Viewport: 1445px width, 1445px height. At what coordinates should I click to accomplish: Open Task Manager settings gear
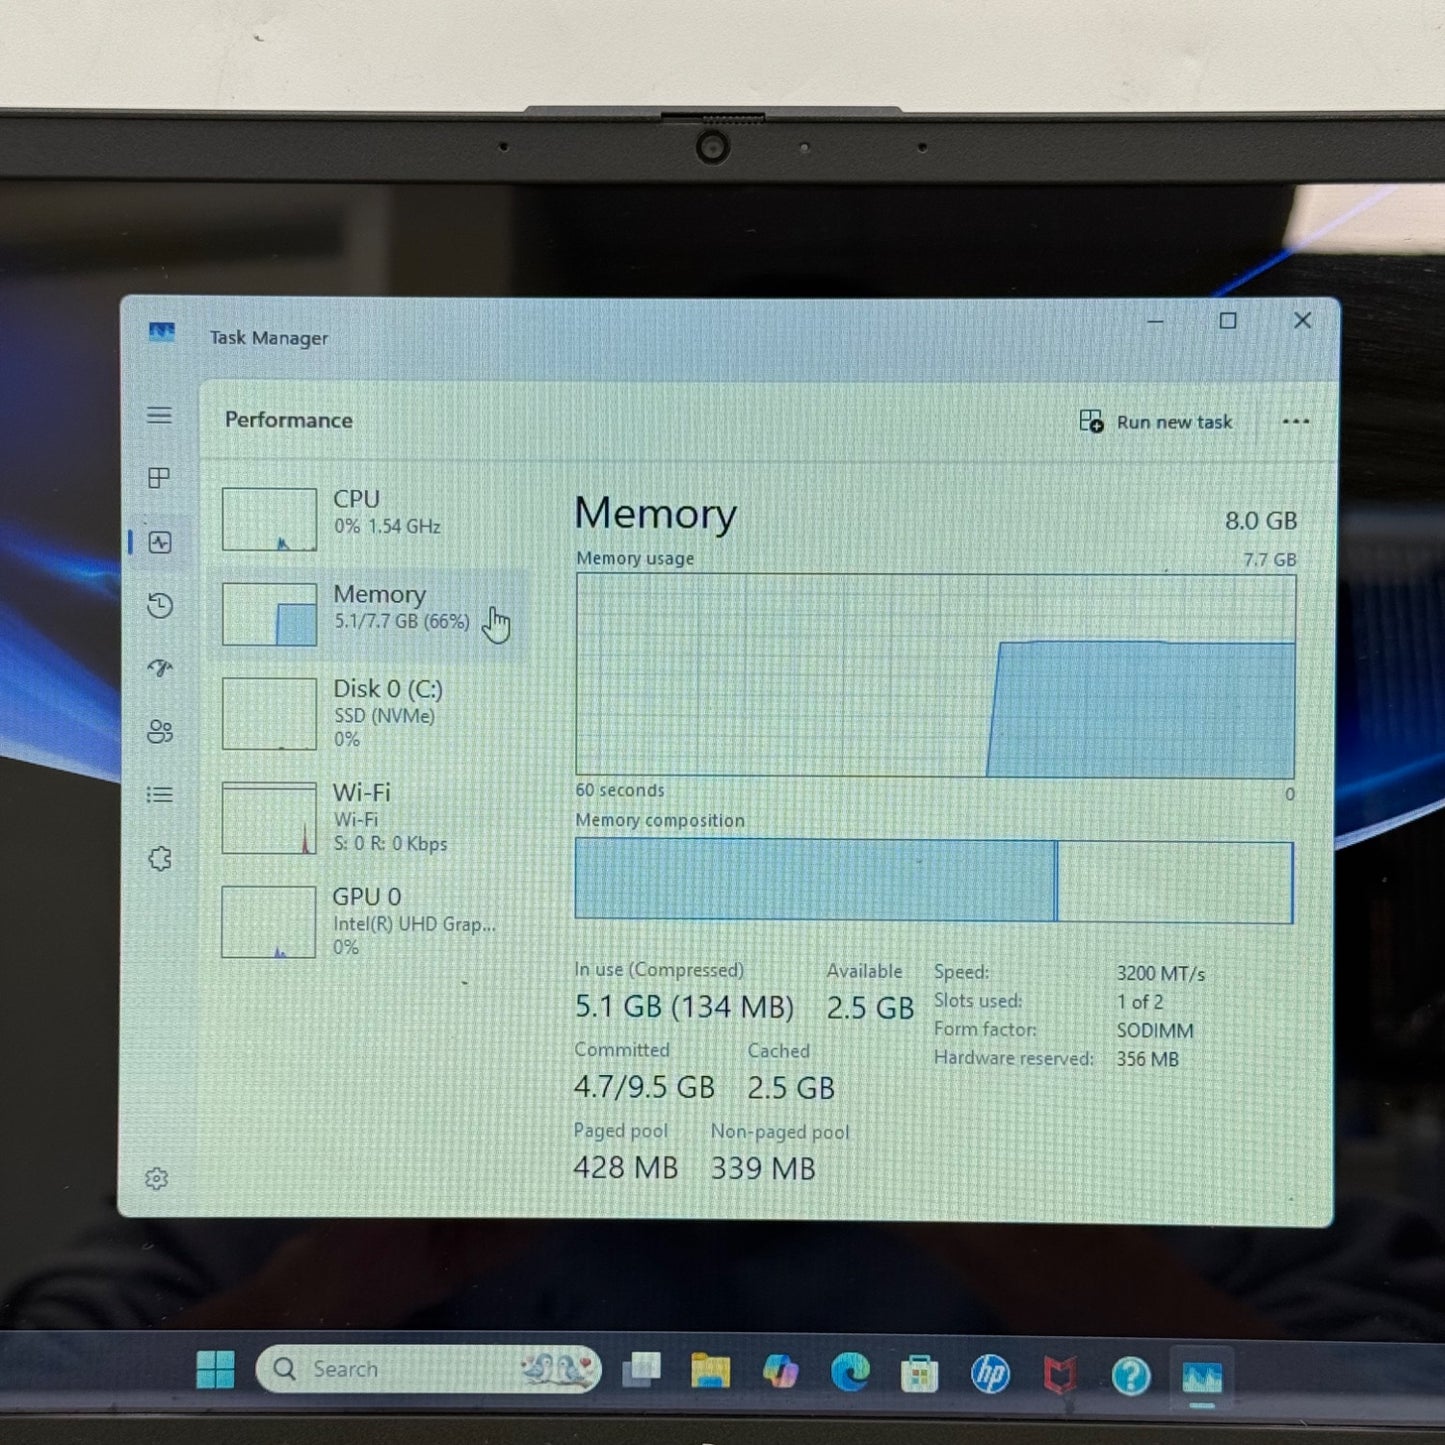157,1179
